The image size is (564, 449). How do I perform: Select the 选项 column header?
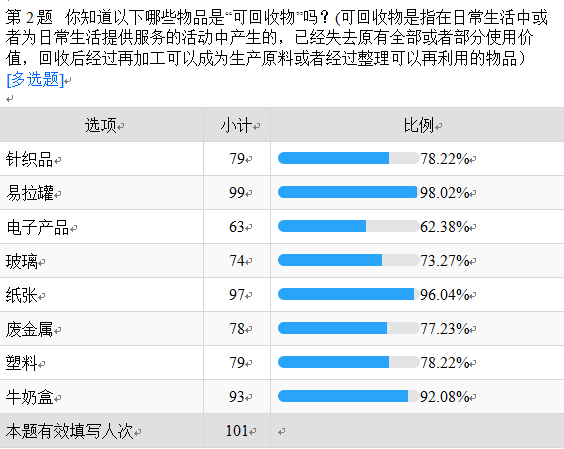point(101,125)
